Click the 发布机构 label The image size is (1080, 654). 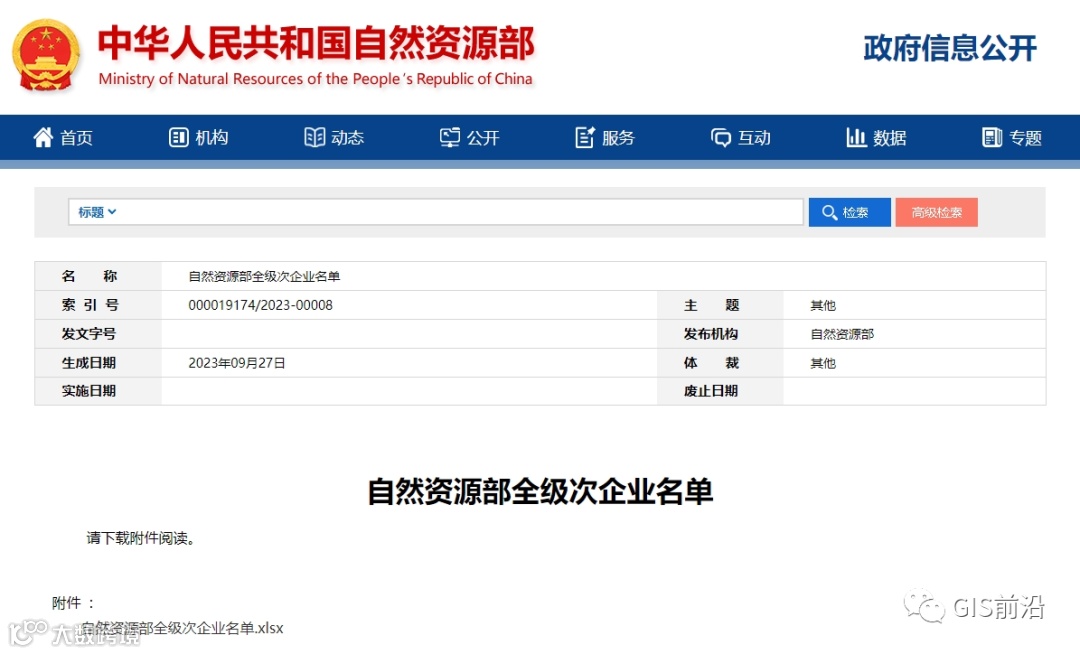click(x=711, y=334)
